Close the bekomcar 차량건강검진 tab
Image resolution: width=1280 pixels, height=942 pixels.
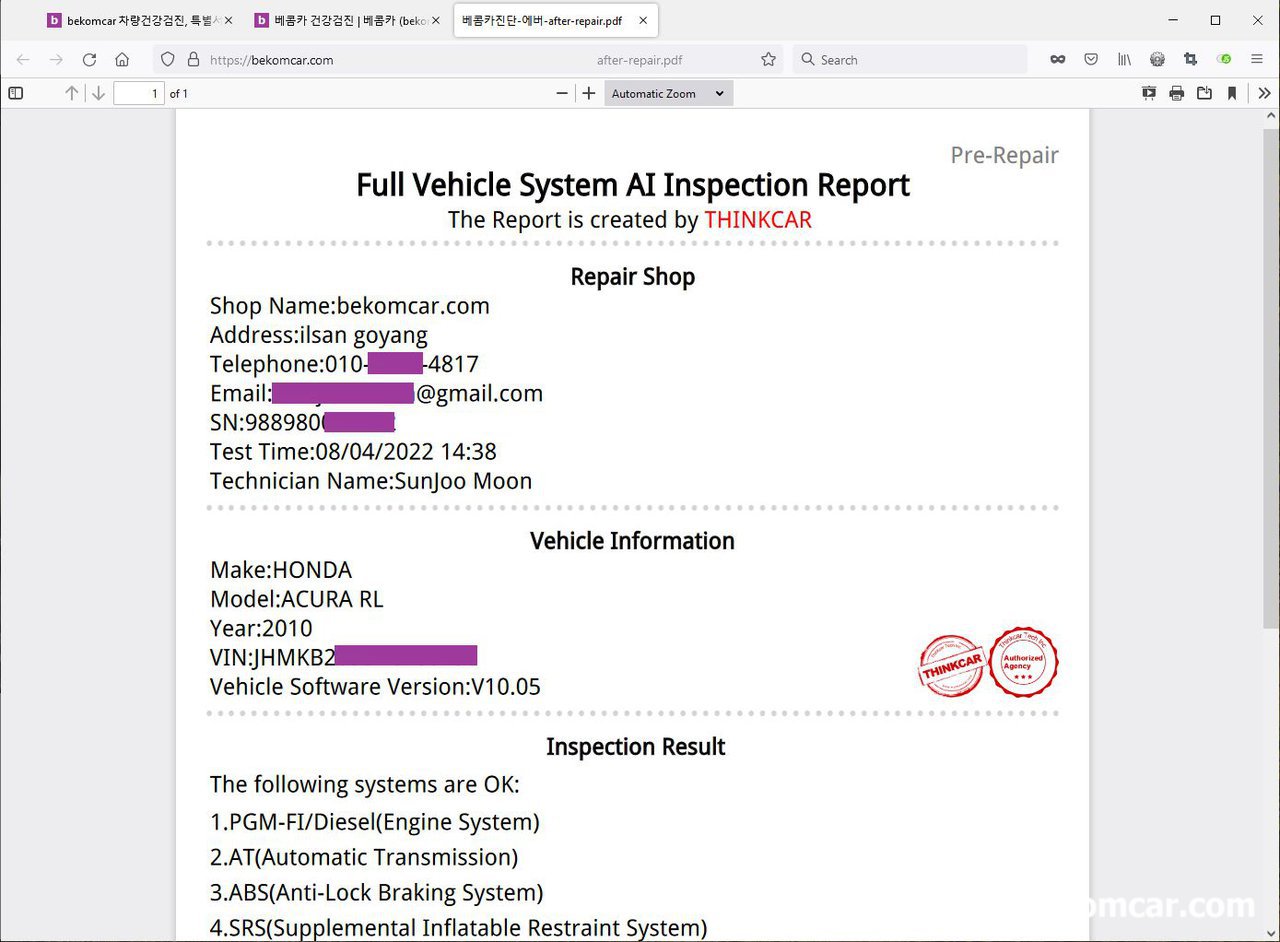(x=228, y=21)
